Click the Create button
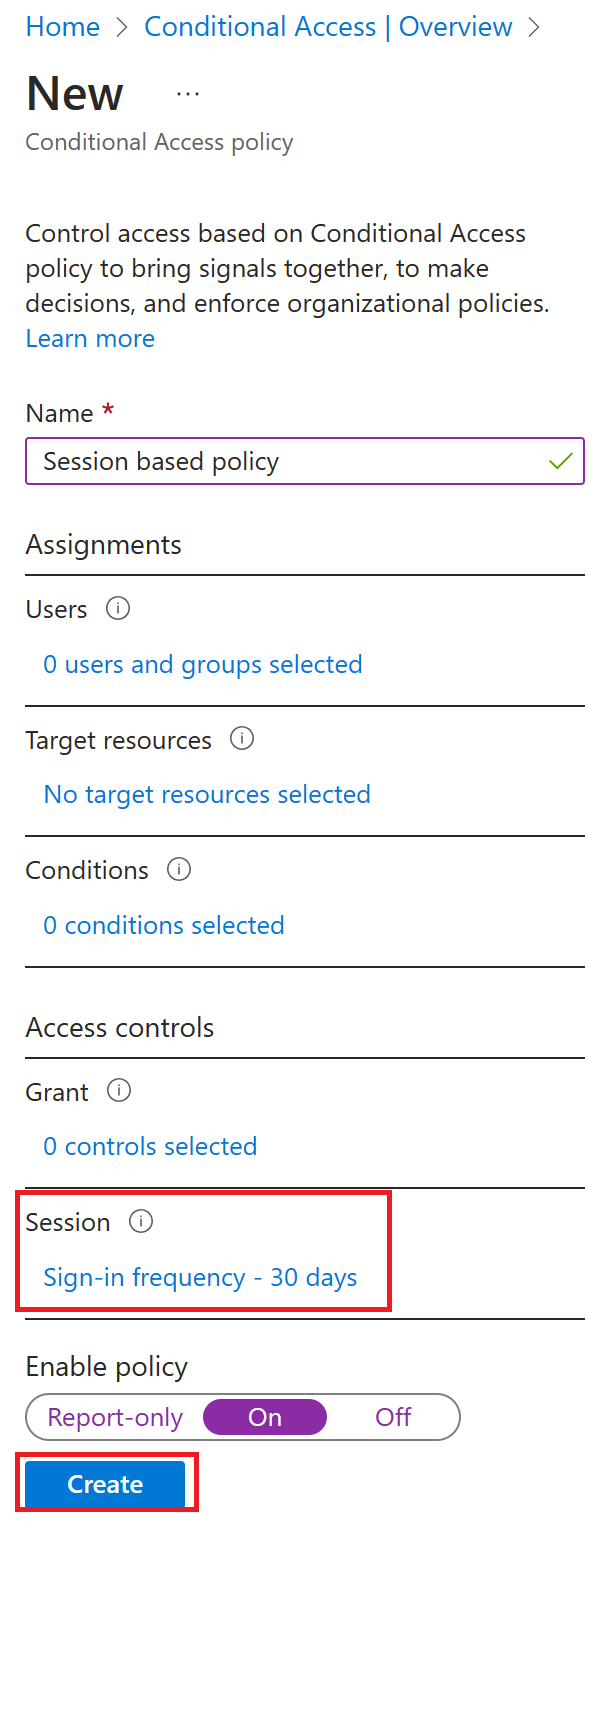 point(104,1483)
